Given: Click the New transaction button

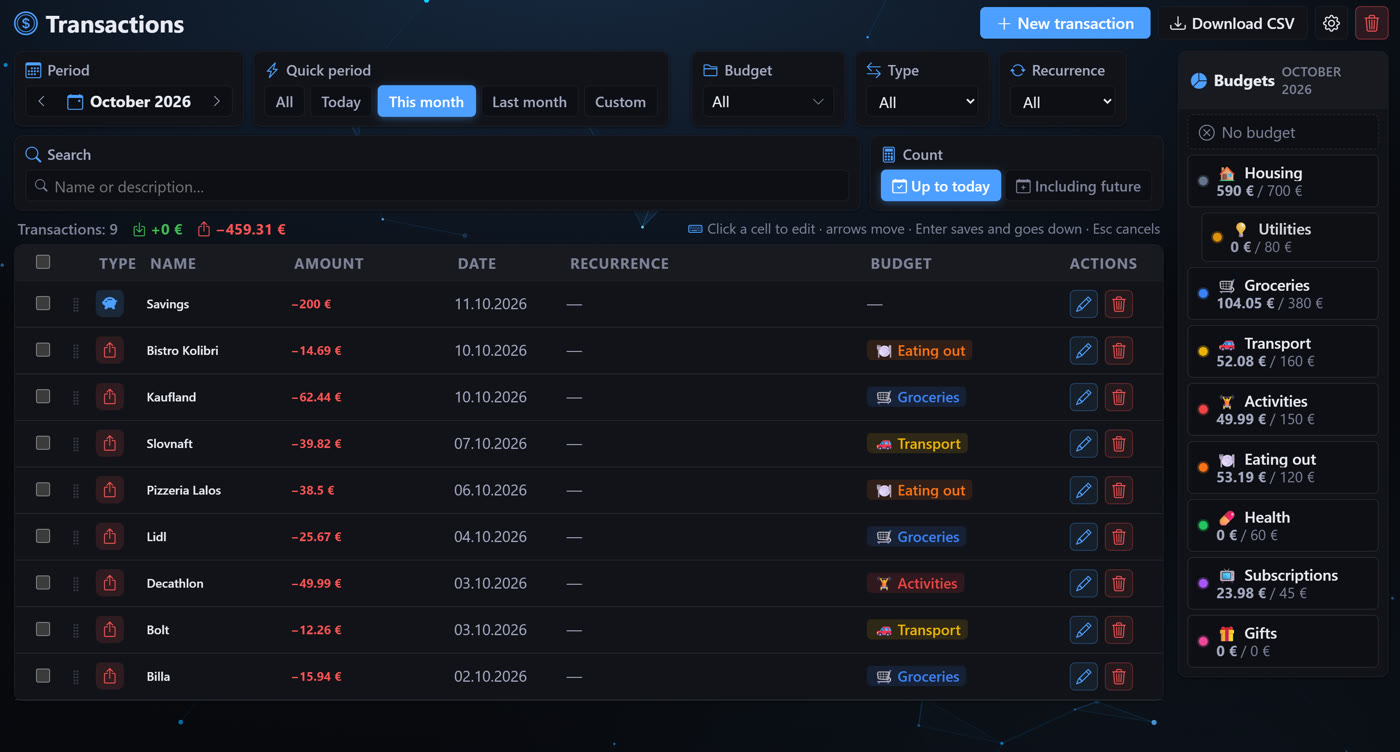Looking at the screenshot, I should pyautogui.click(x=1065, y=23).
